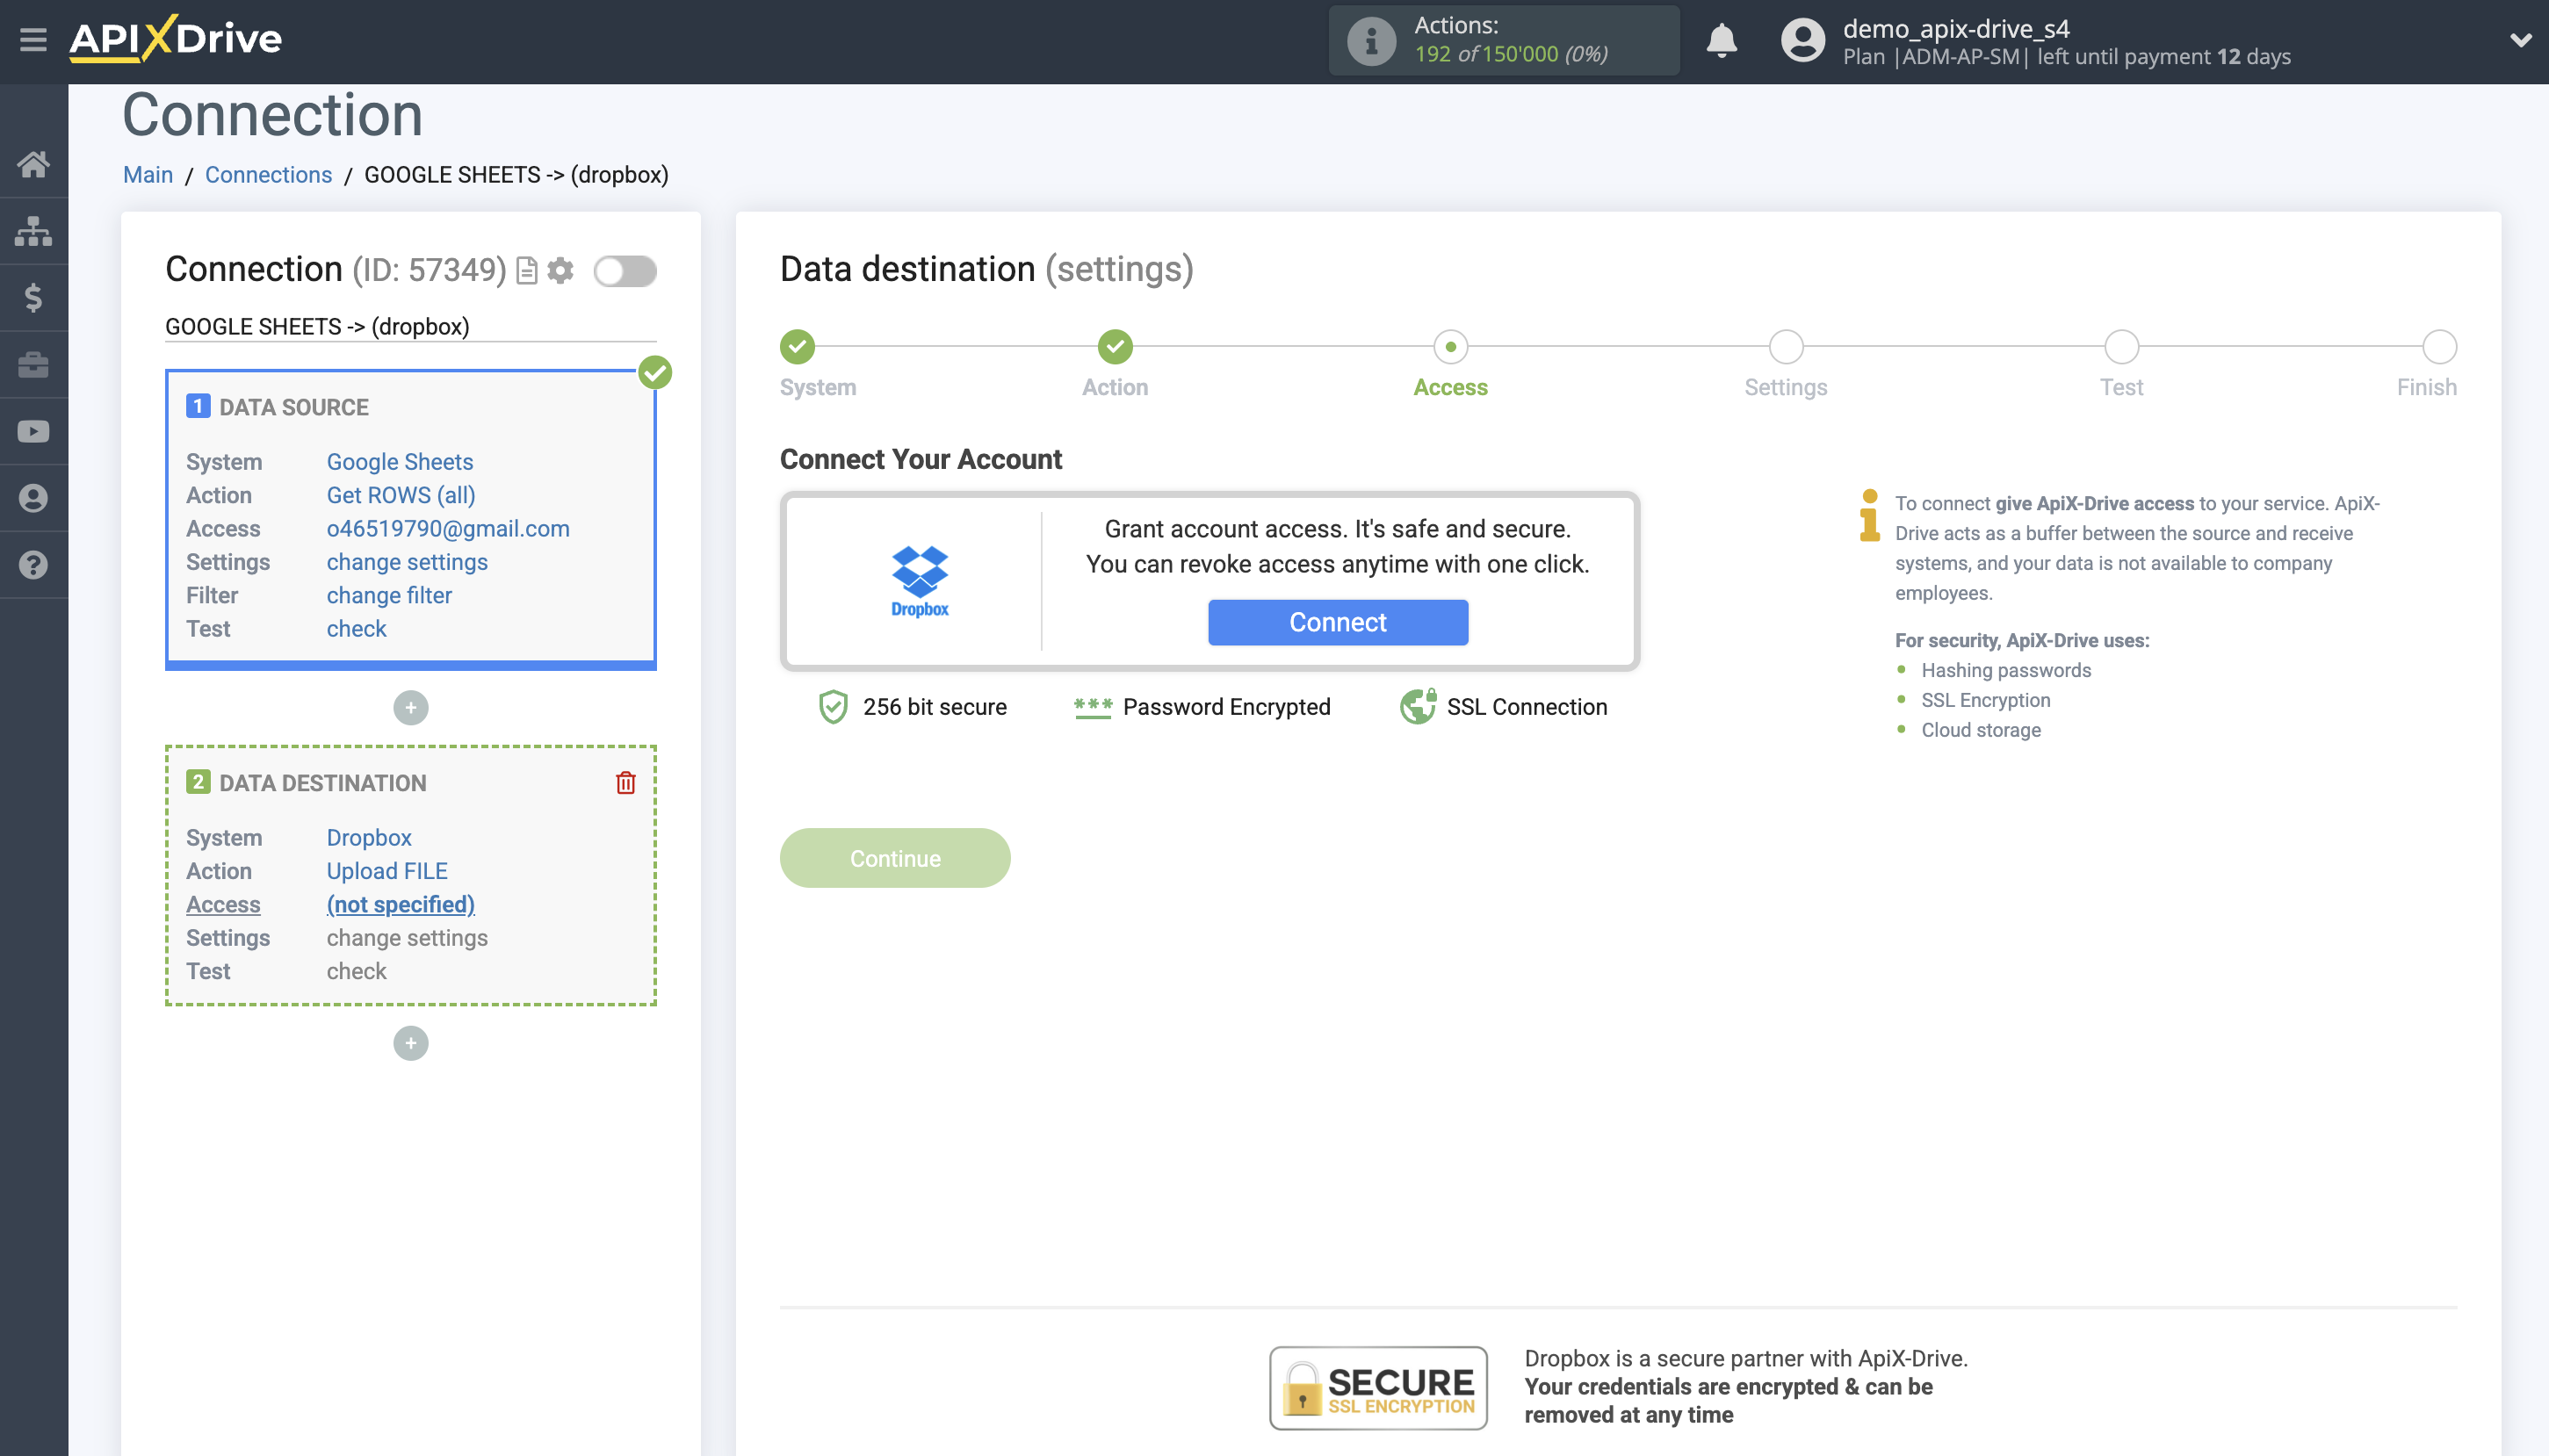Click the change filter link

coord(389,594)
